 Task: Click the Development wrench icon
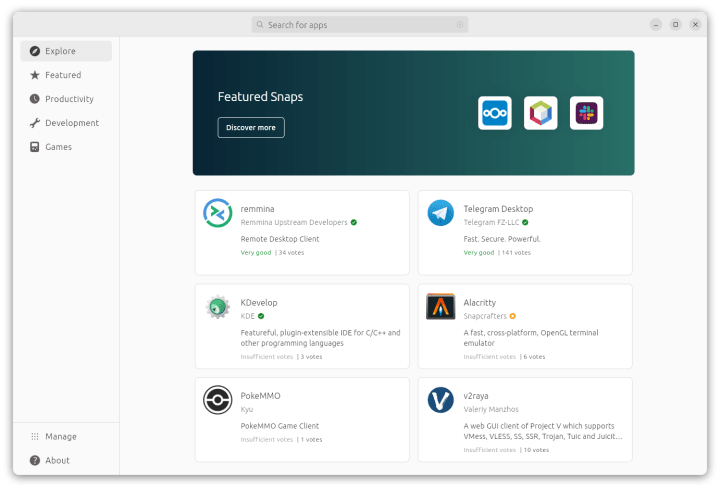coord(35,123)
